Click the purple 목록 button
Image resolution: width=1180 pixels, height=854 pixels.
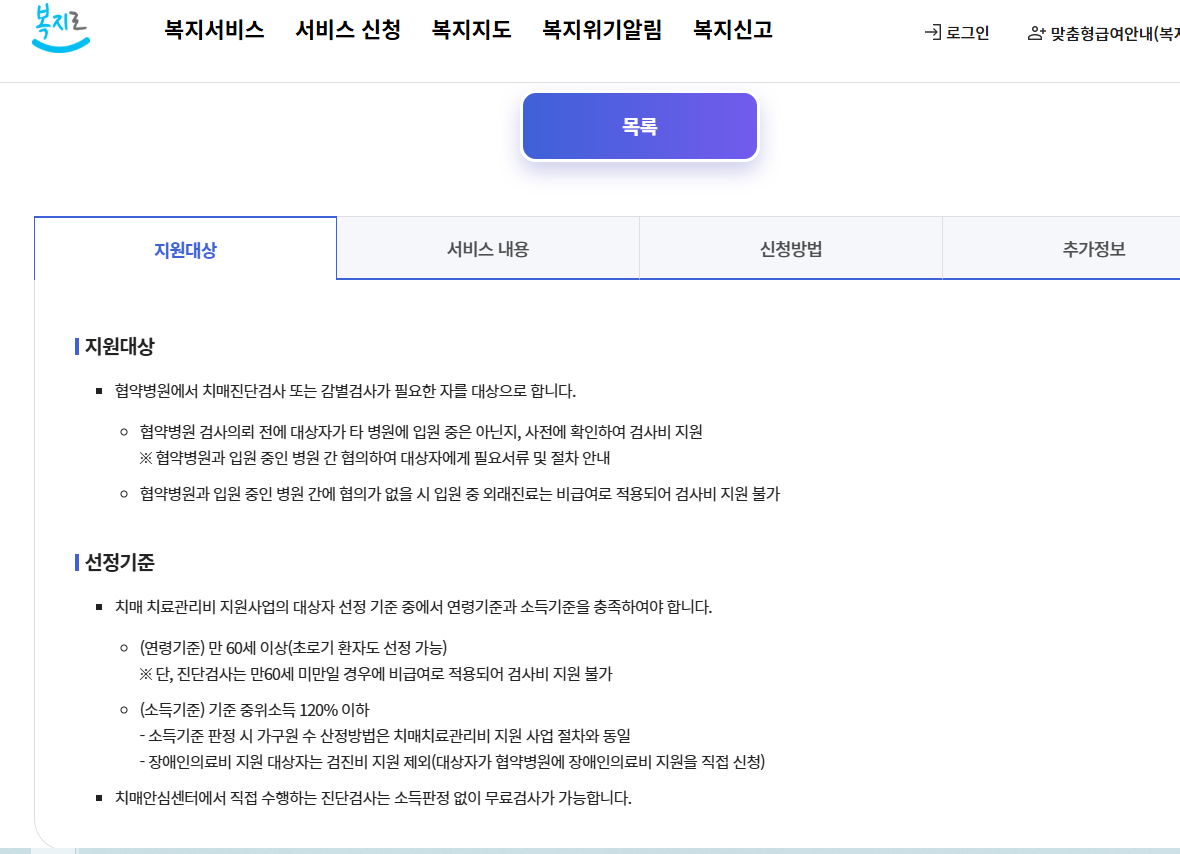coord(639,125)
